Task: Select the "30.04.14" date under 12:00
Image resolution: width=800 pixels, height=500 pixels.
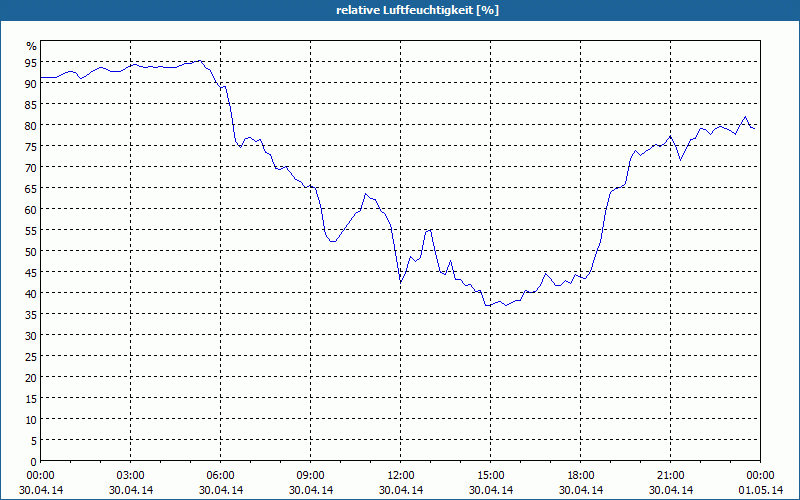Action: pyautogui.click(x=401, y=490)
